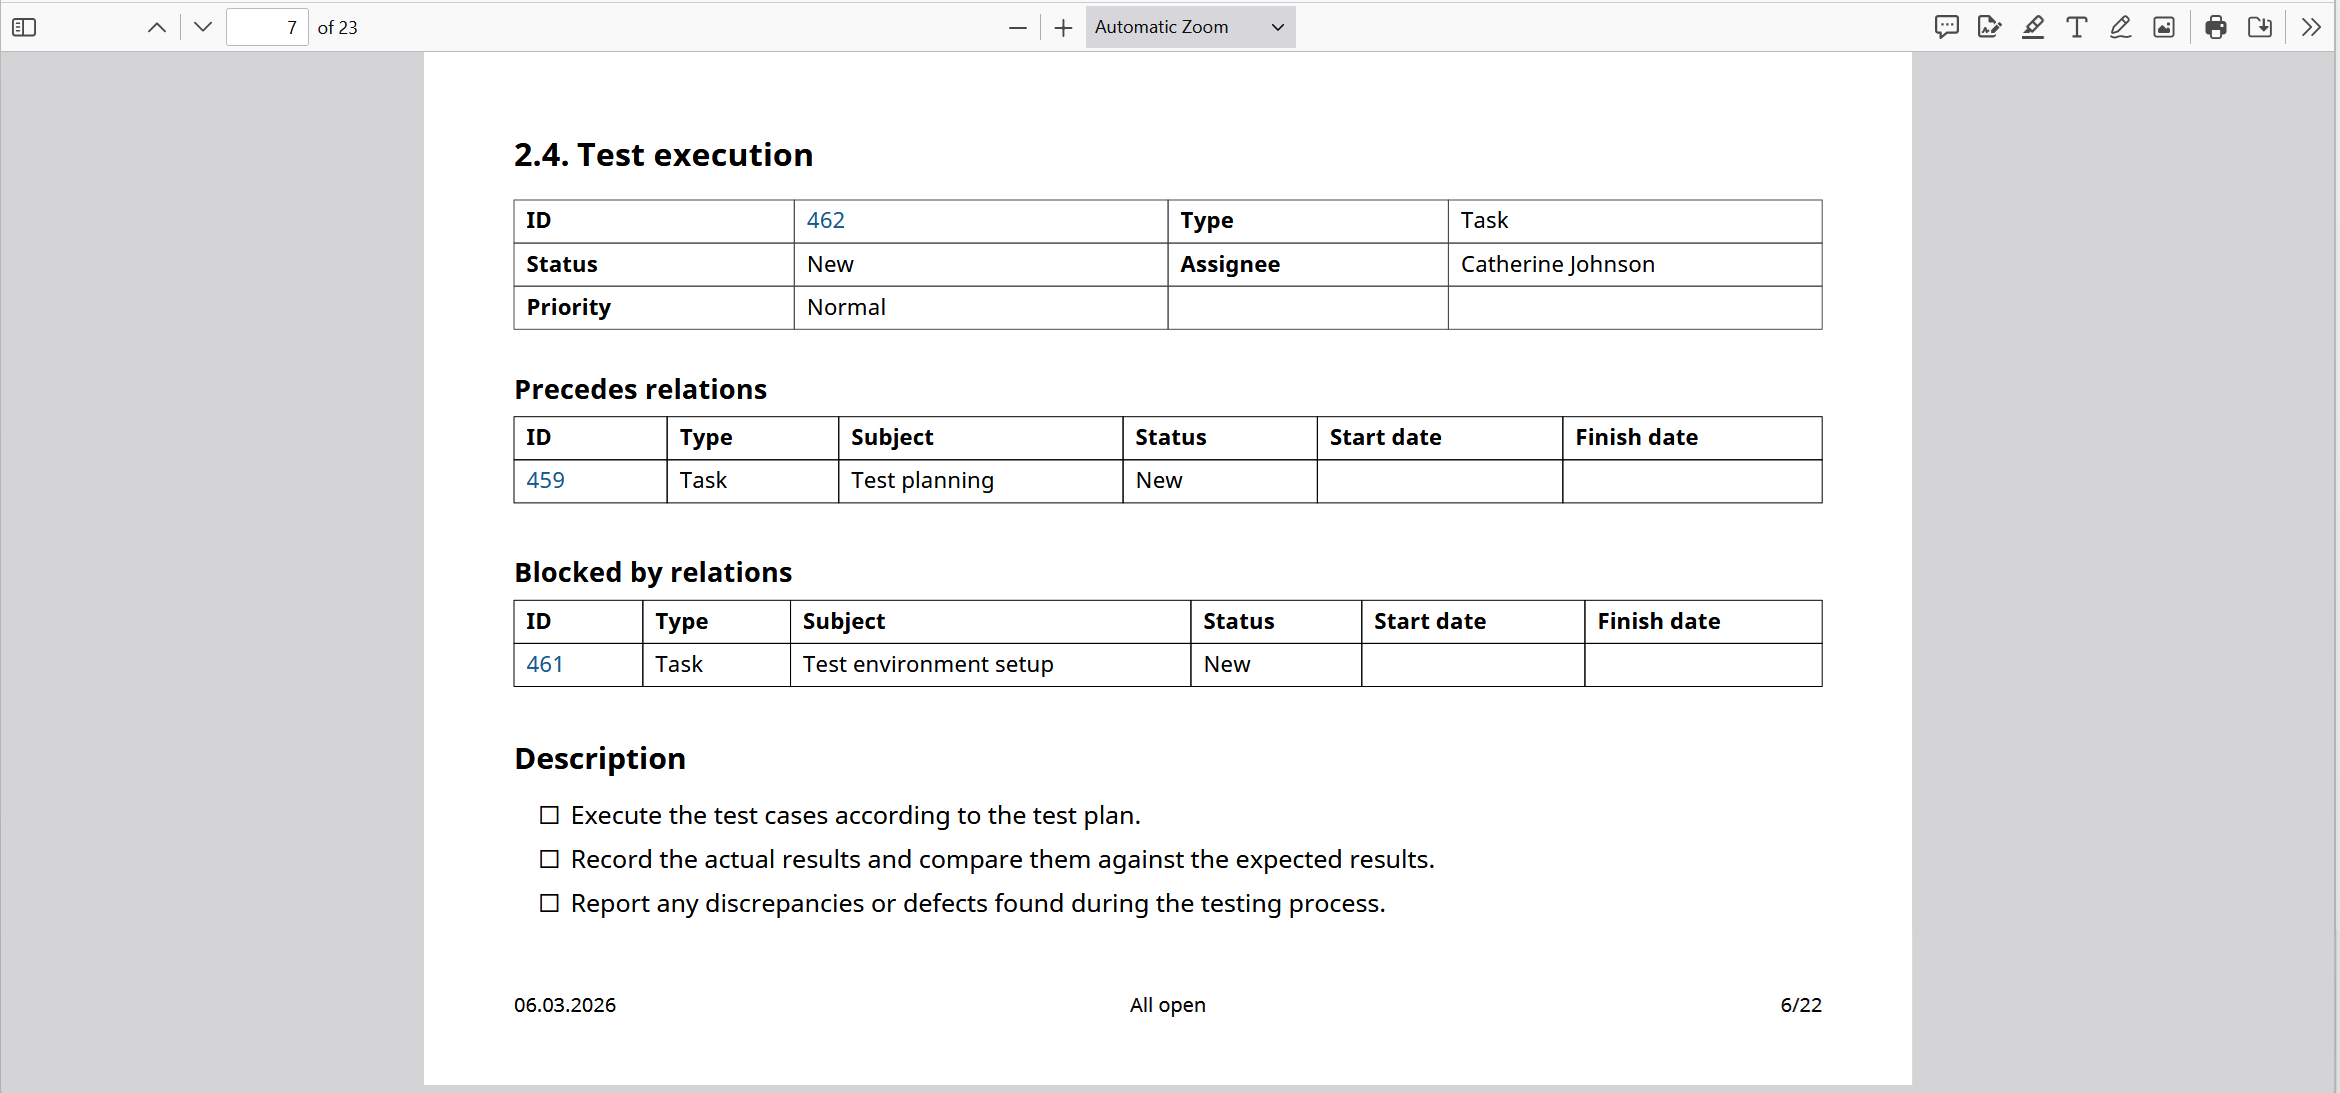Follow link to task 459 Test planning
Screen dimensions: 2340x1093
point(545,480)
